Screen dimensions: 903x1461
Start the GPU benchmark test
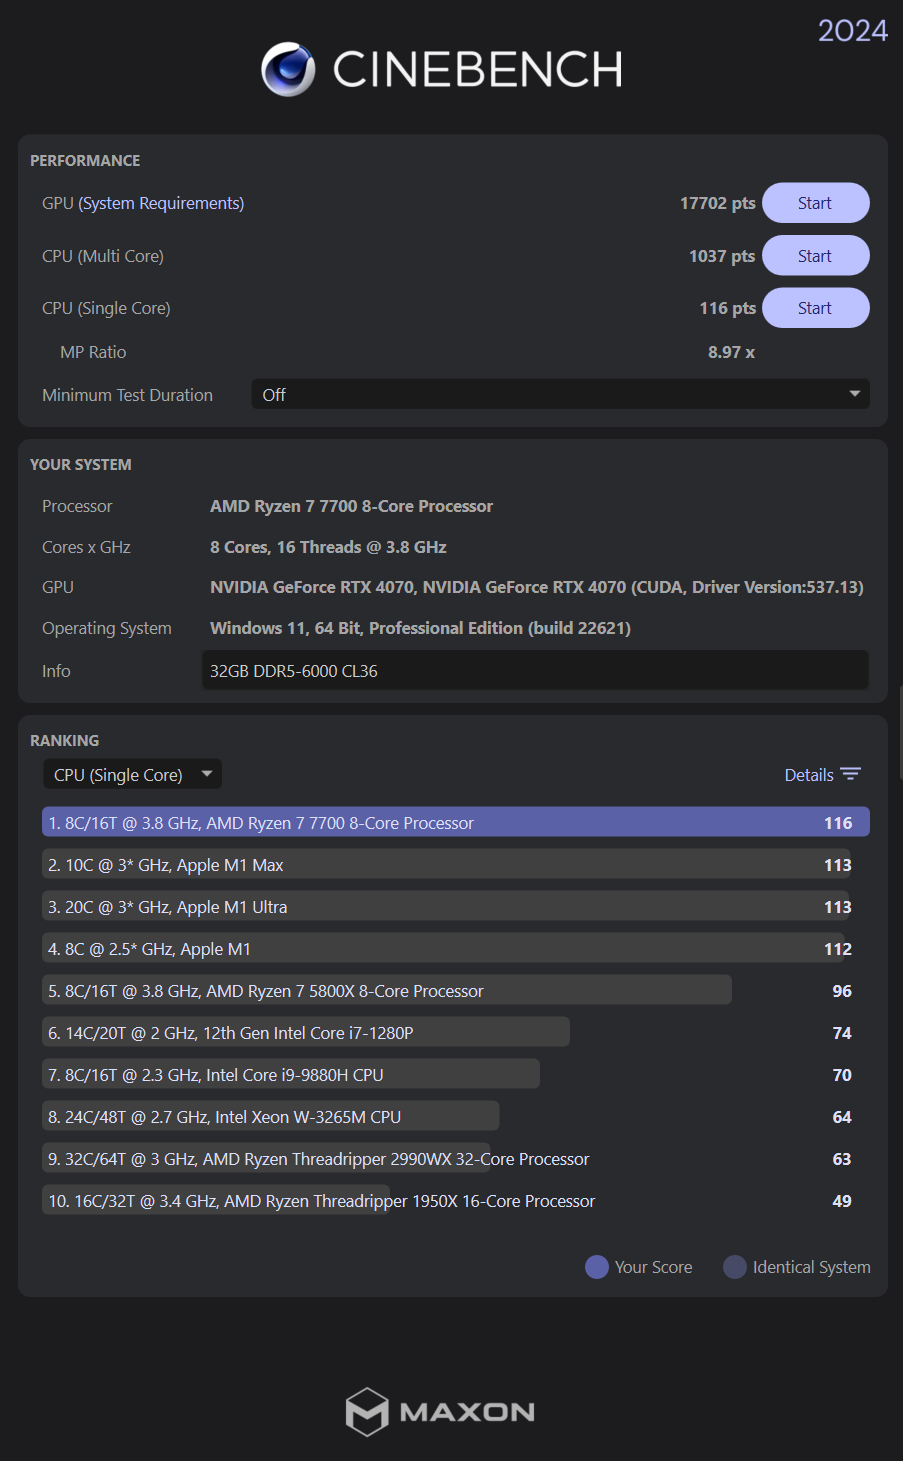pos(815,203)
